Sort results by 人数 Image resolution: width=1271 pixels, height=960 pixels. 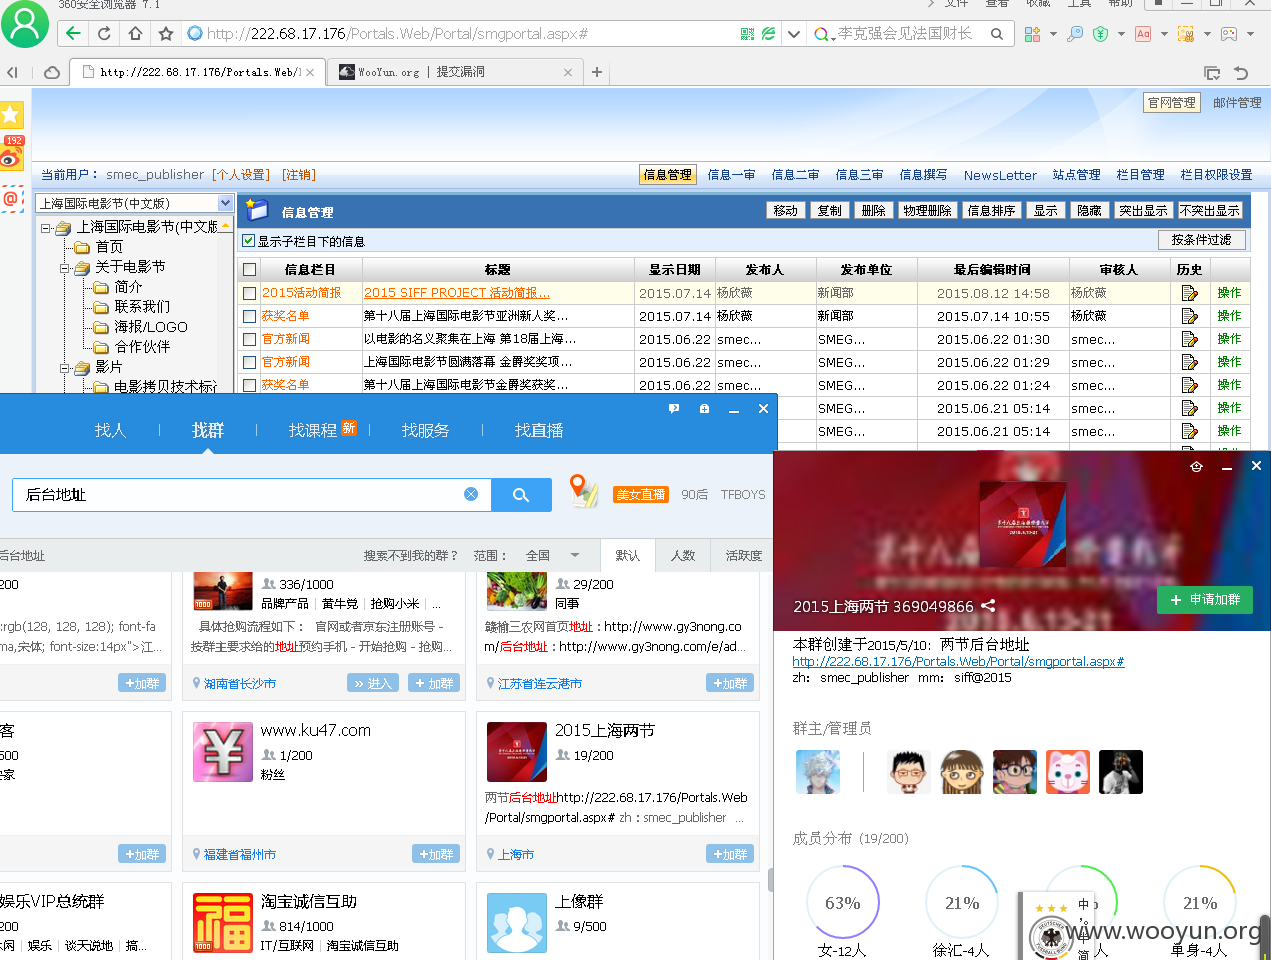[x=683, y=555]
